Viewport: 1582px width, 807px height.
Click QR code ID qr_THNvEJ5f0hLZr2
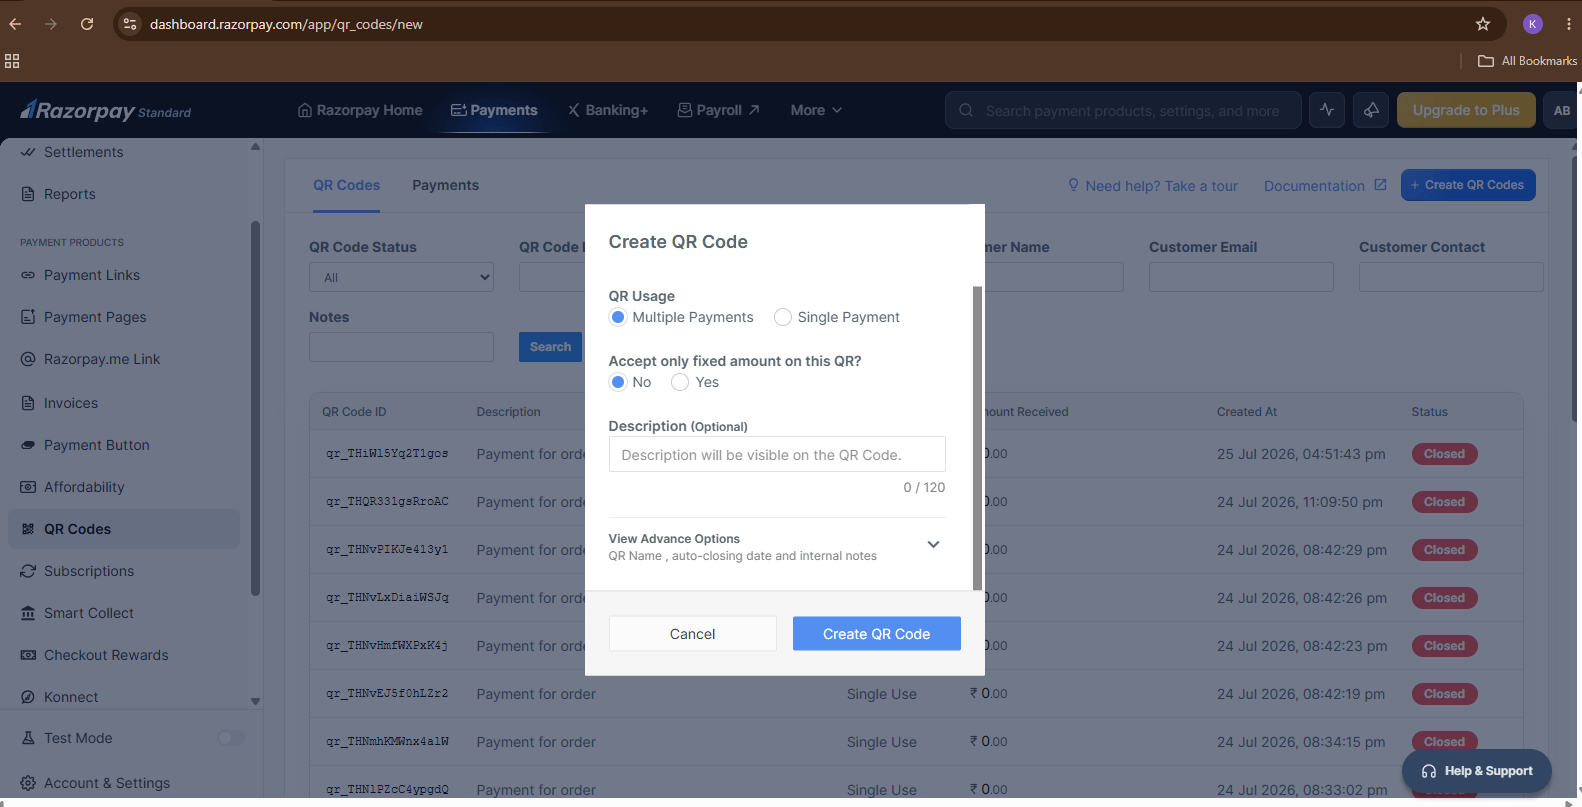[x=387, y=694]
